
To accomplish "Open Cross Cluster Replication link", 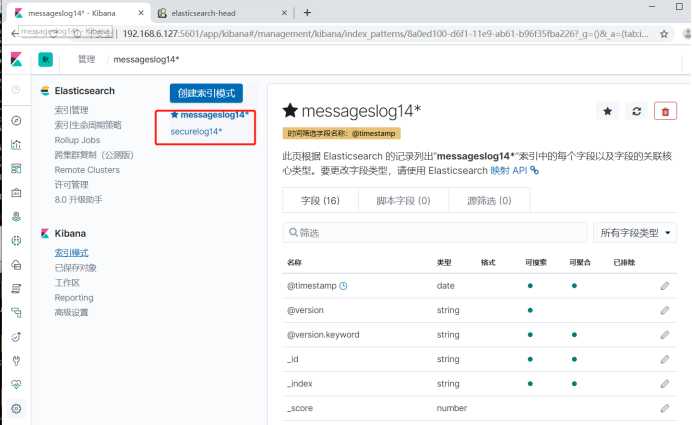I will coord(94,155).
